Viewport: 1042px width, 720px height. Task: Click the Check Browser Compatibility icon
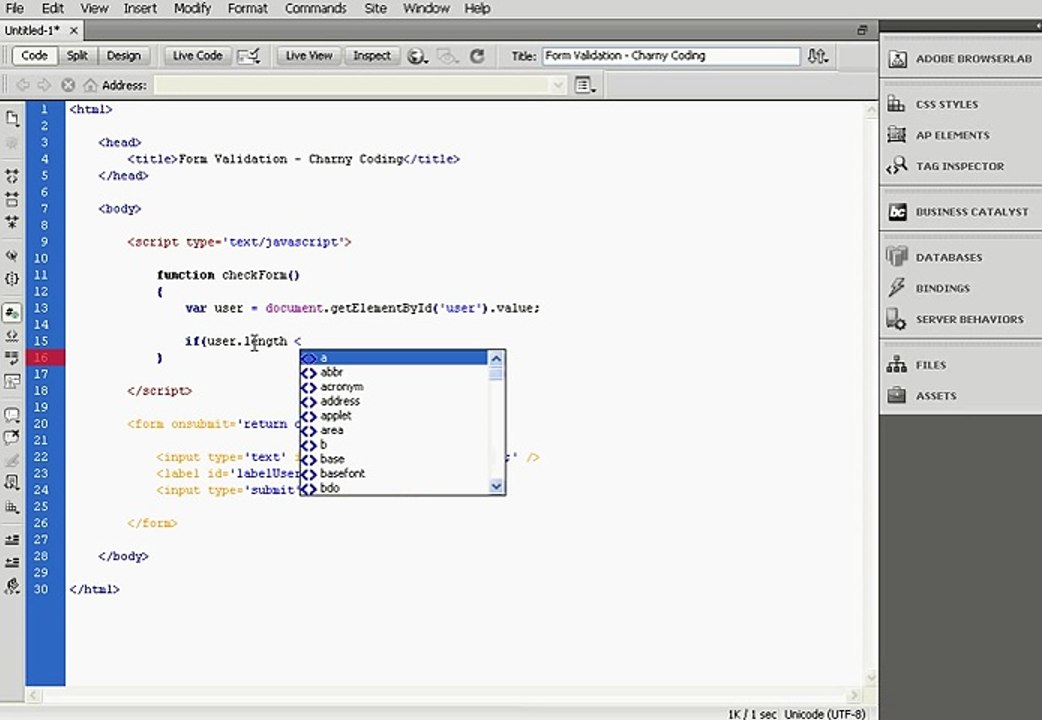point(249,57)
